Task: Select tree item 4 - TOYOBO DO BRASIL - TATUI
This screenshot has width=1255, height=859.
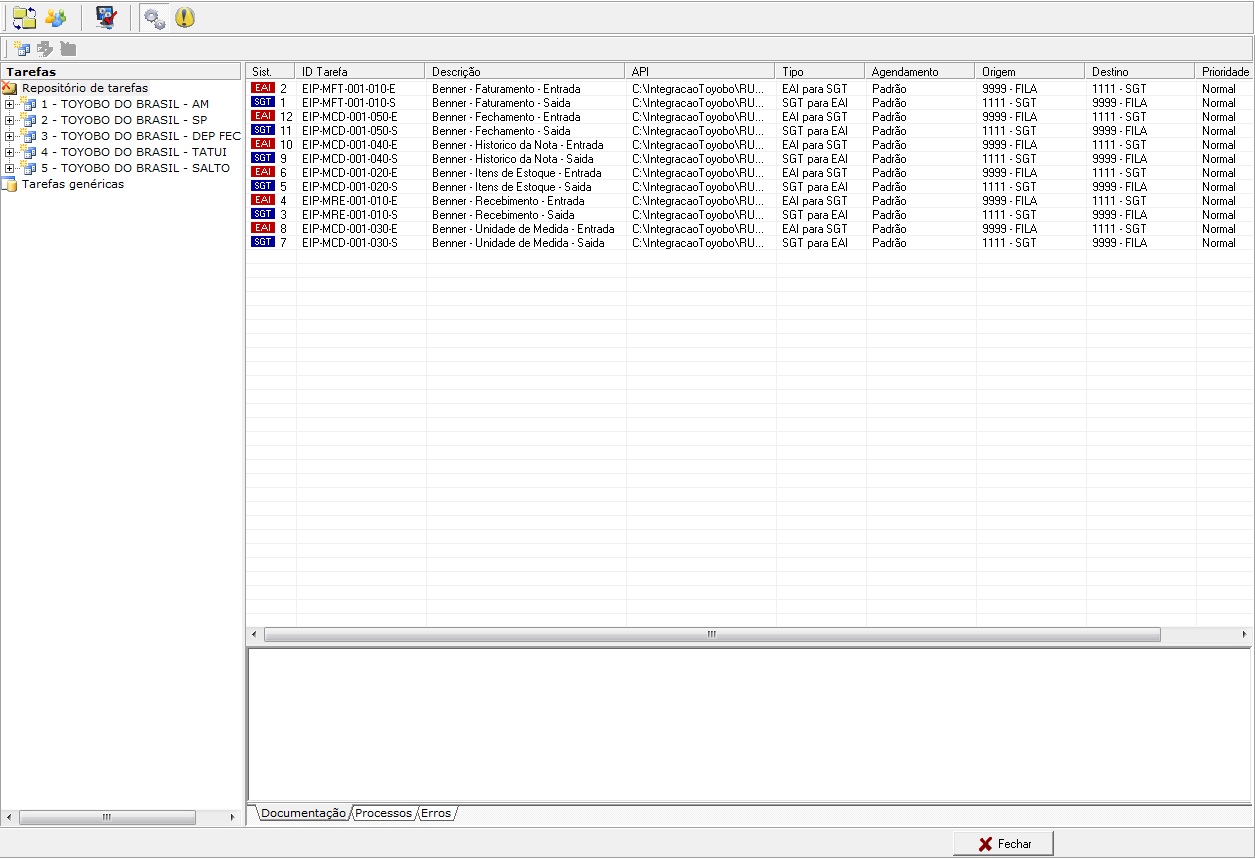Action: [x=134, y=152]
